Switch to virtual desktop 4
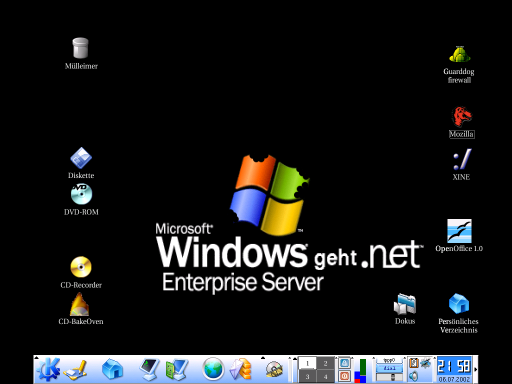Image resolution: width=512 pixels, height=384 pixels. click(325, 376)
